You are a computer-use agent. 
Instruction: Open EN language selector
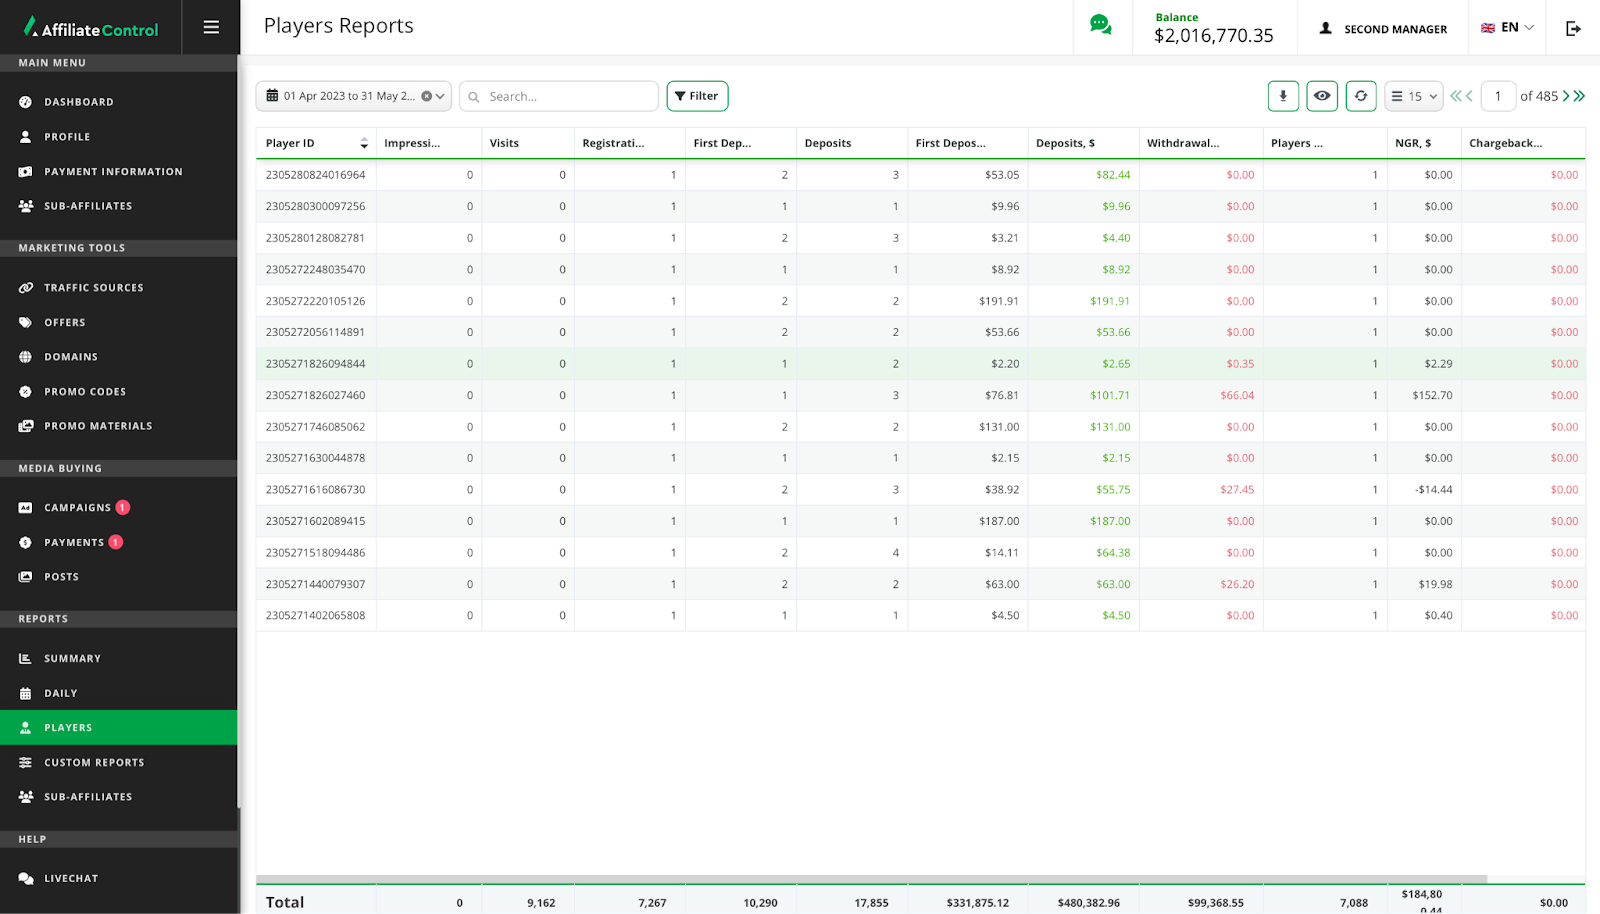coord(1507,28)
